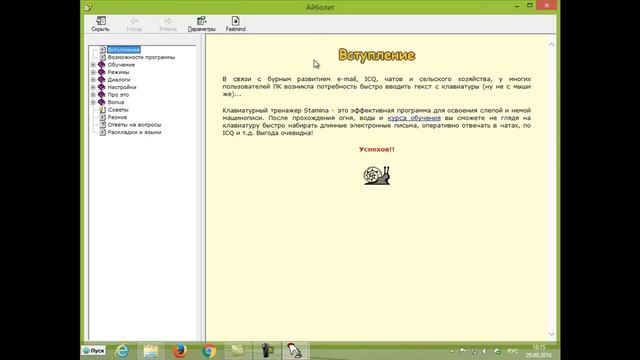640x360 pixels.
Task: Expand the Обучение tree node
Action: click(x=93, y=65)
